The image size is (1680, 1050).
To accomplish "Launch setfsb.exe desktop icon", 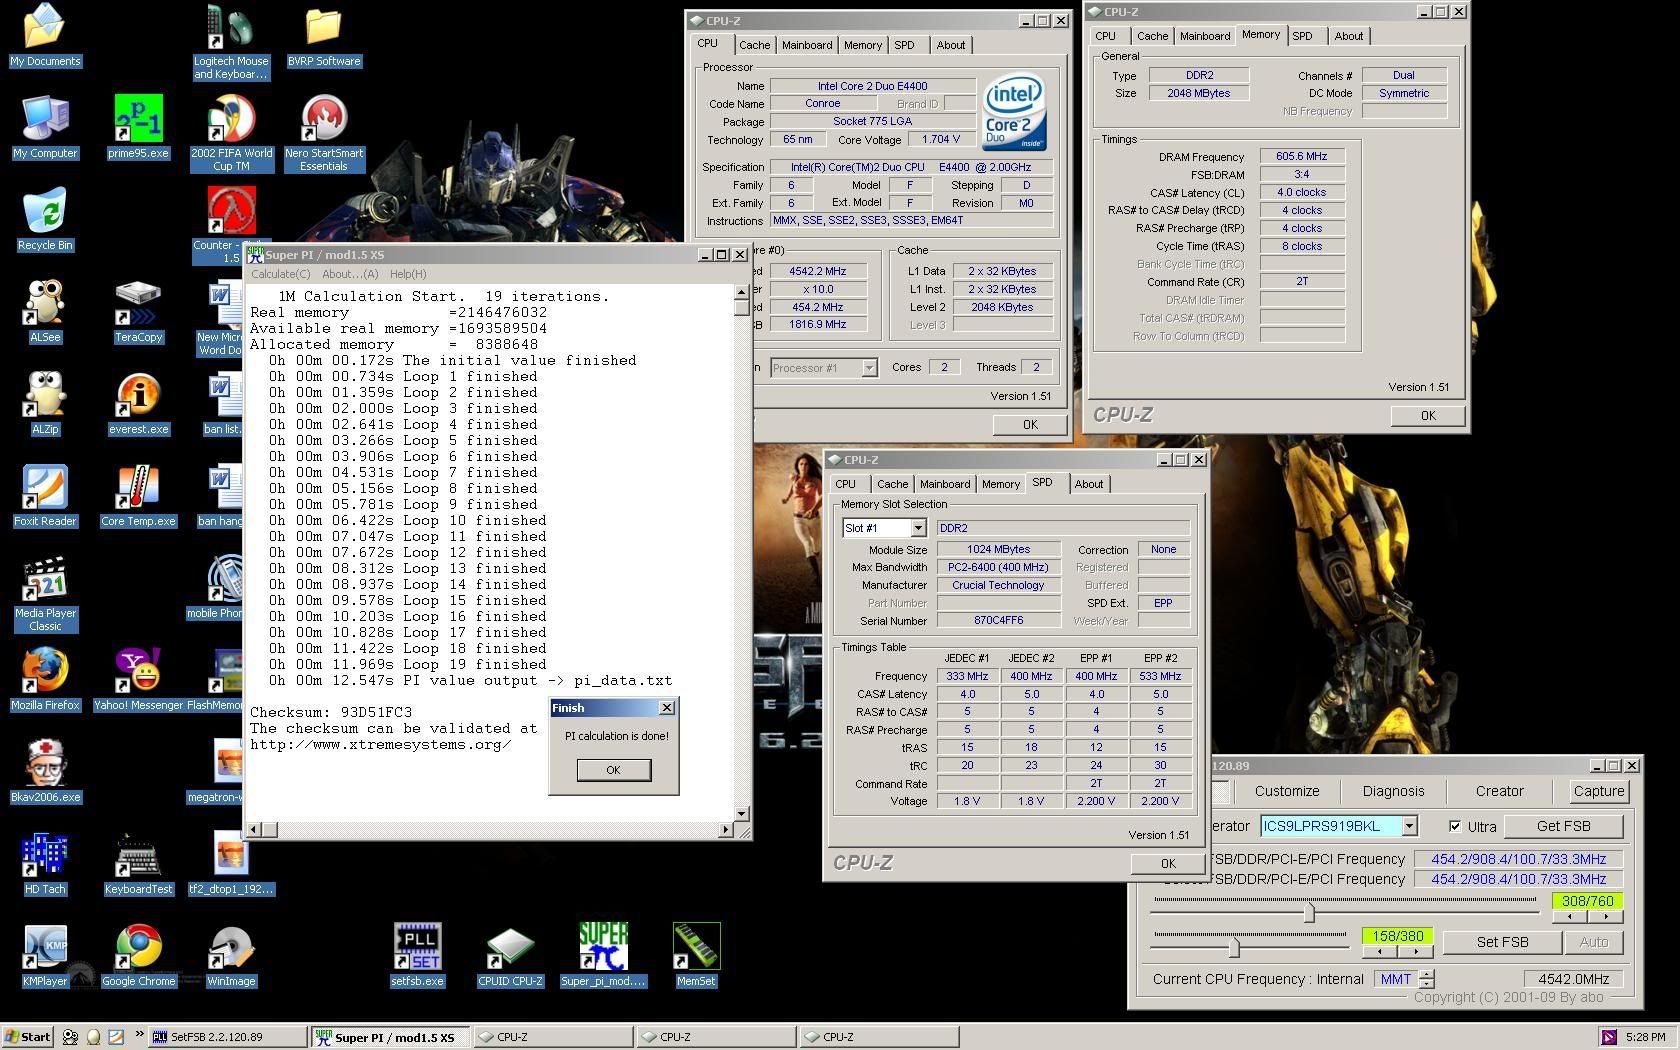I will pyautogui.click(x=417, y=956).
